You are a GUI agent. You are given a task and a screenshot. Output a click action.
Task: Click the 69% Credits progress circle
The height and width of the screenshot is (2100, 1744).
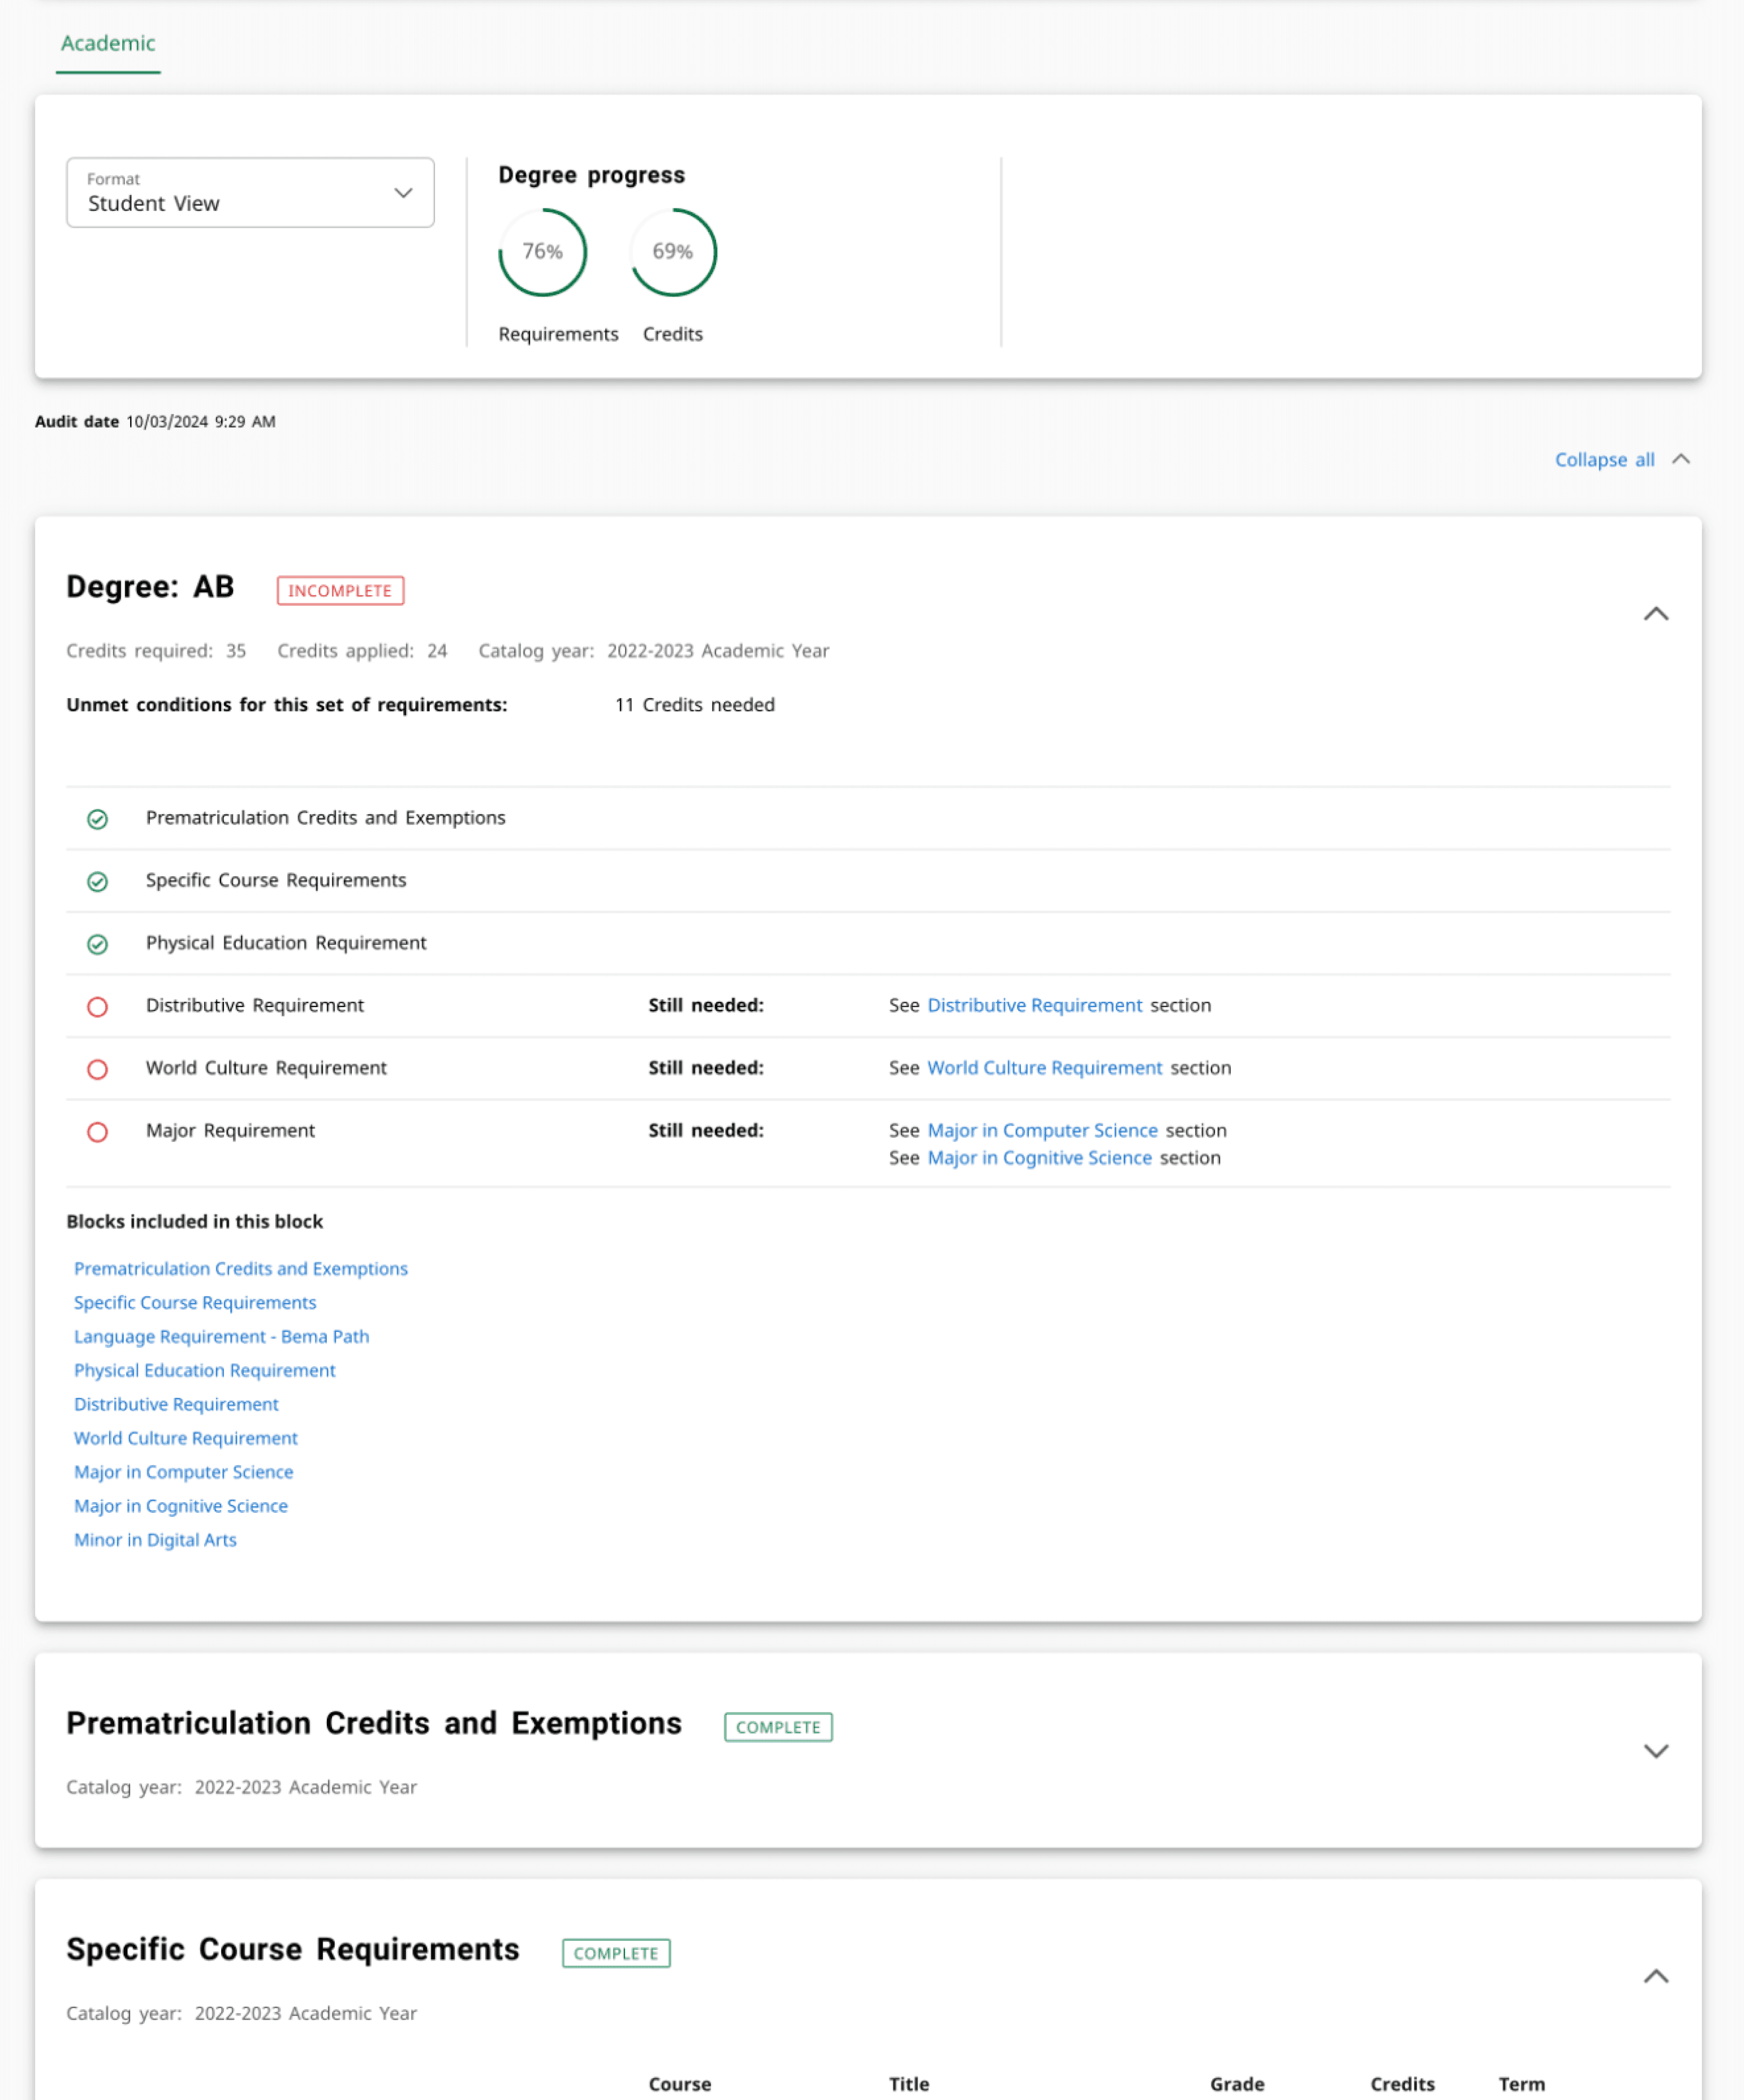coord(673,252)
